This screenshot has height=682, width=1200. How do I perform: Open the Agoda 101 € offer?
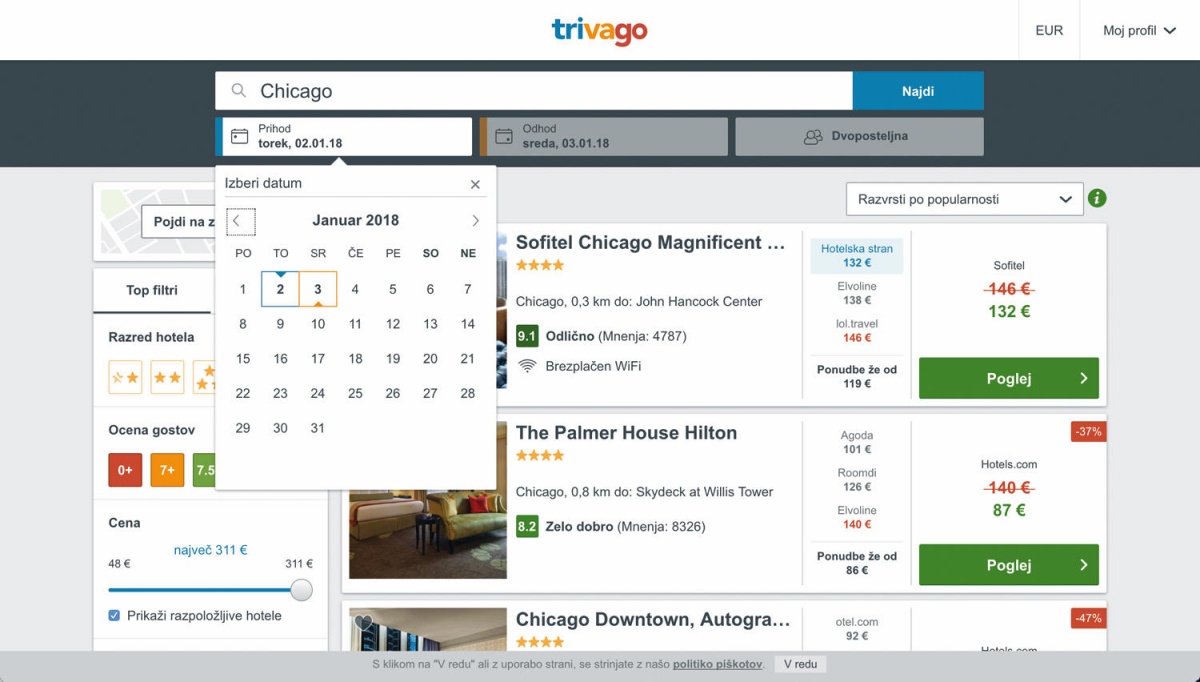point(857,443)
